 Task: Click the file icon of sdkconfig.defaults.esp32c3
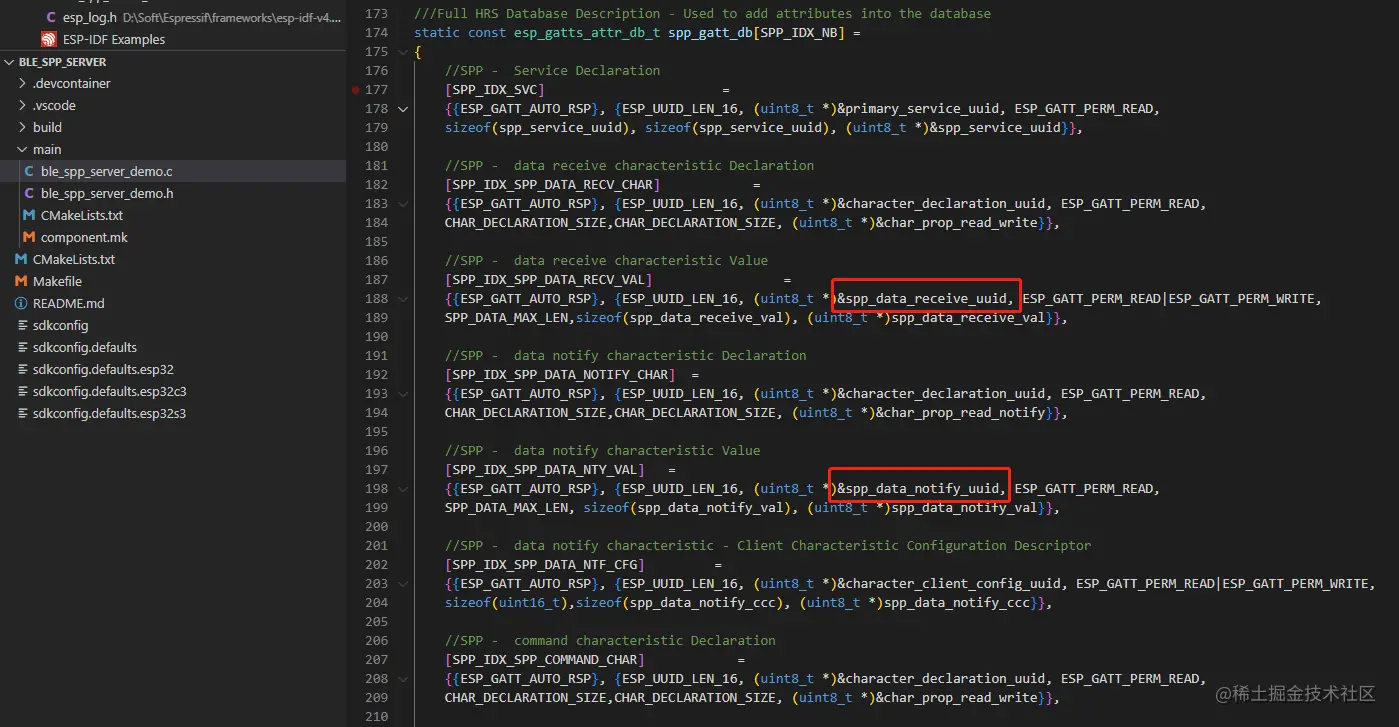(x=21, y=392)
